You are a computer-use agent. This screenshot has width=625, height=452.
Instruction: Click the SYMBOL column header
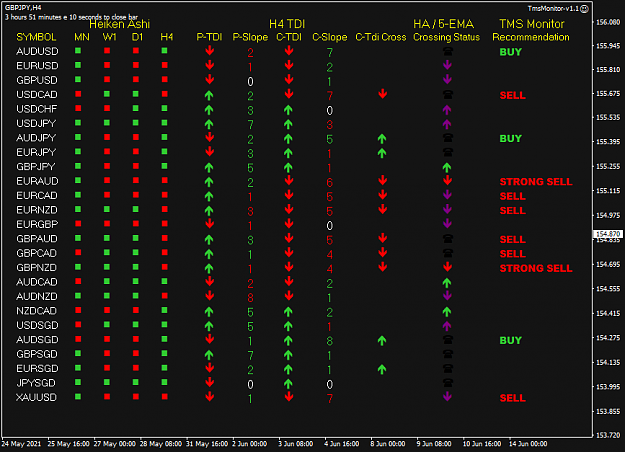[36, 37]
